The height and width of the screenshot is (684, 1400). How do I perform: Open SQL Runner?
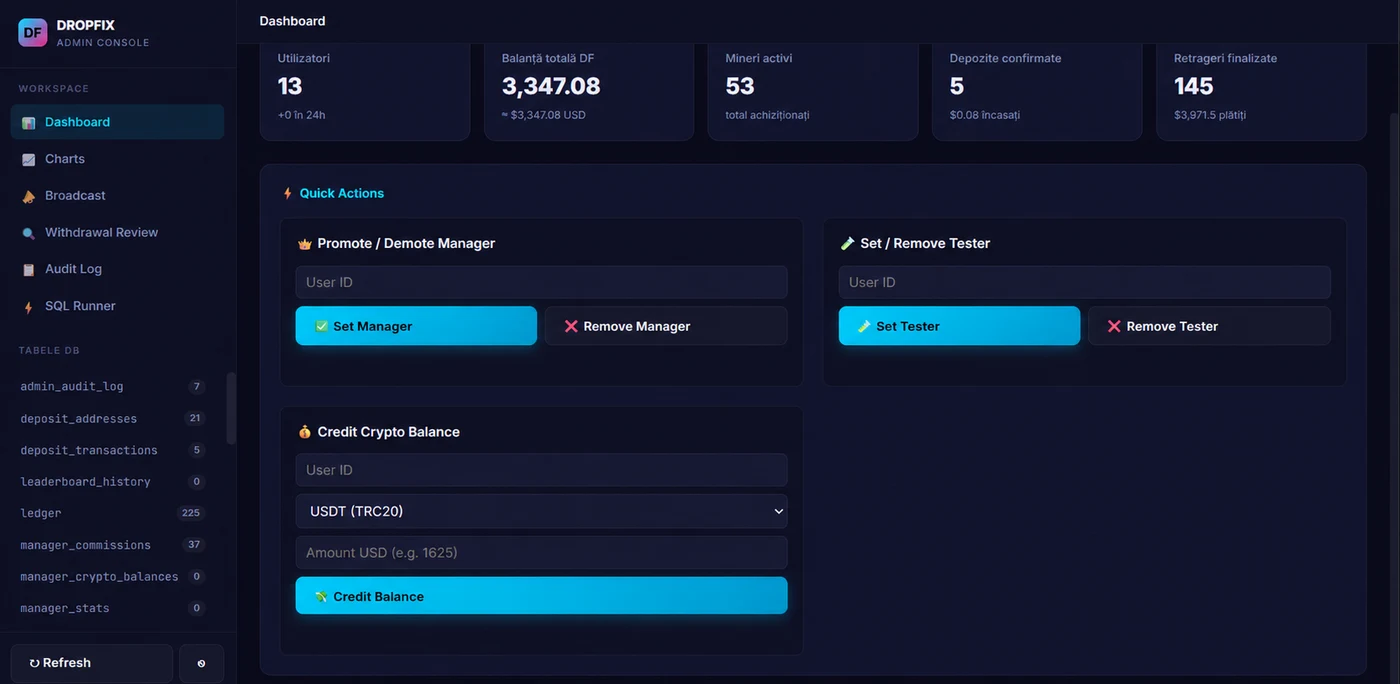(x=117, y=306)
